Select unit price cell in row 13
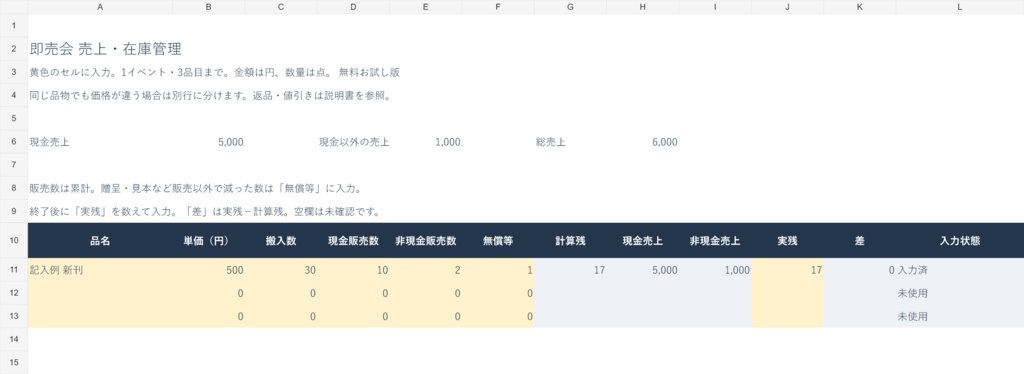The image size is (1024, 374). 208,317
